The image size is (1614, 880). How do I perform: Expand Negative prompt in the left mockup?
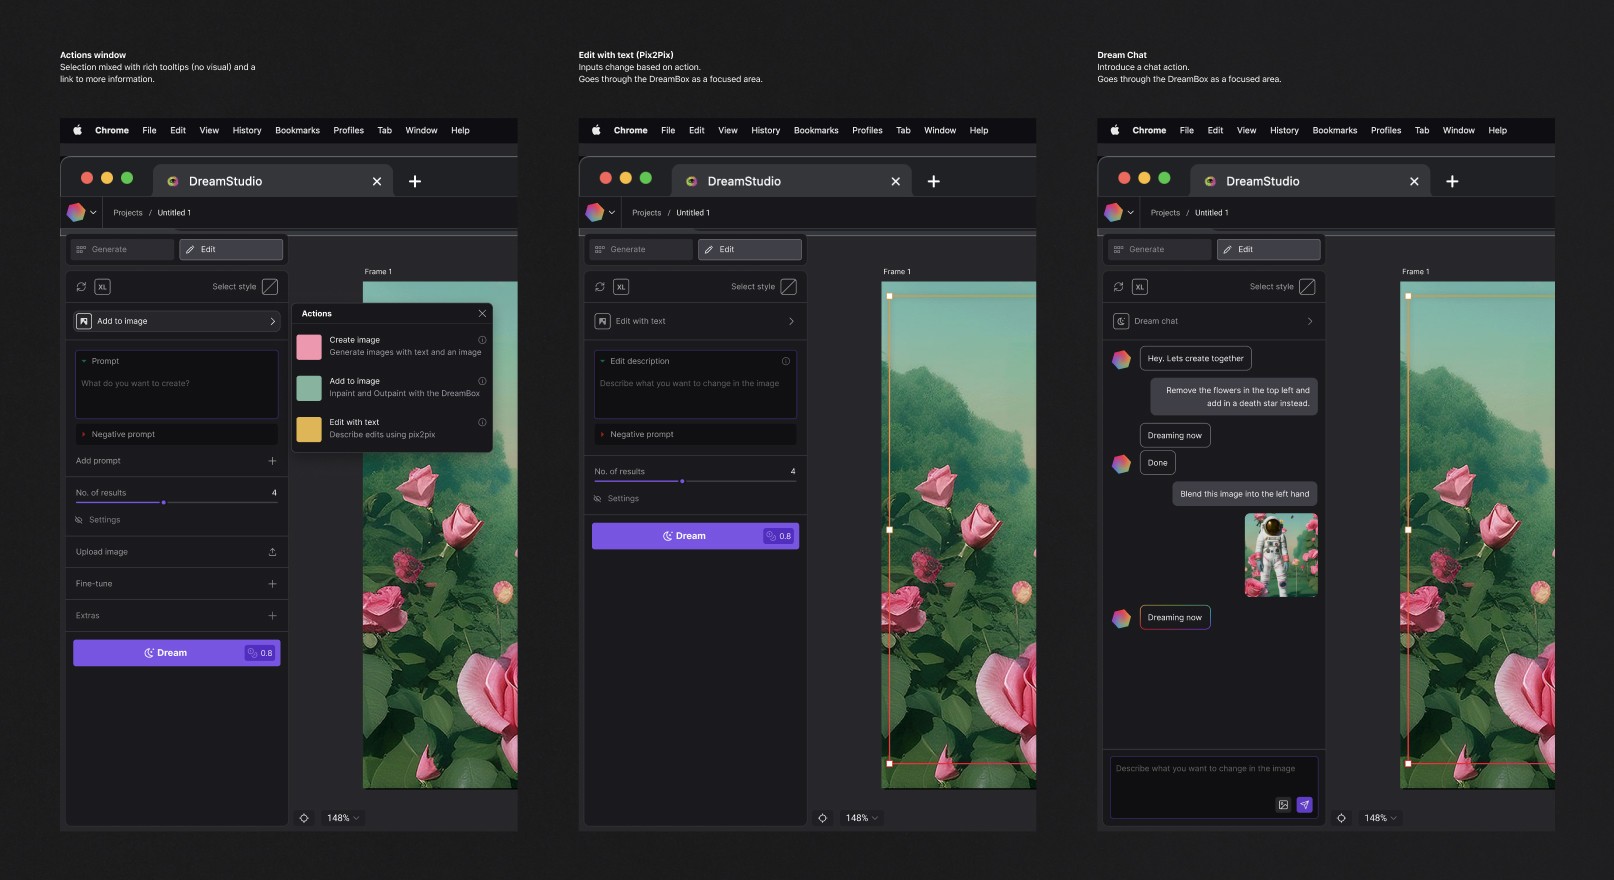pyautogui.click(x=84, y=435)
